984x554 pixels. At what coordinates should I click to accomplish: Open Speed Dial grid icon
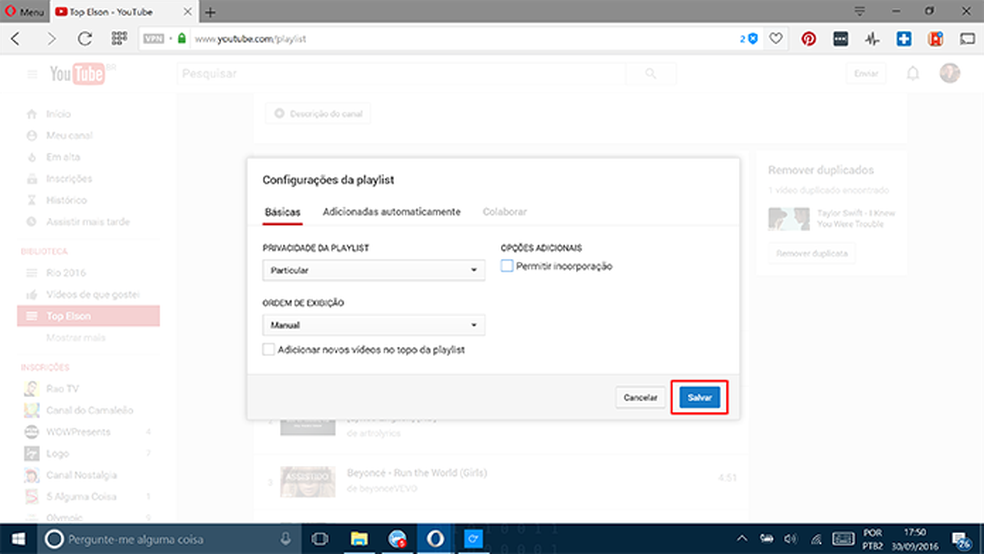(119, 39)
